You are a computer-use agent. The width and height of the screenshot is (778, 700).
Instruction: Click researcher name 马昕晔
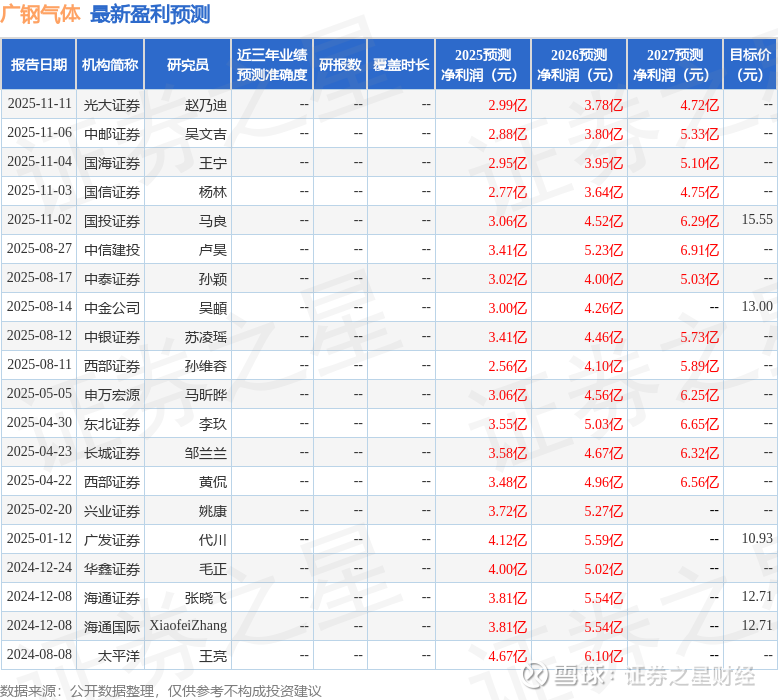point(205,395)
